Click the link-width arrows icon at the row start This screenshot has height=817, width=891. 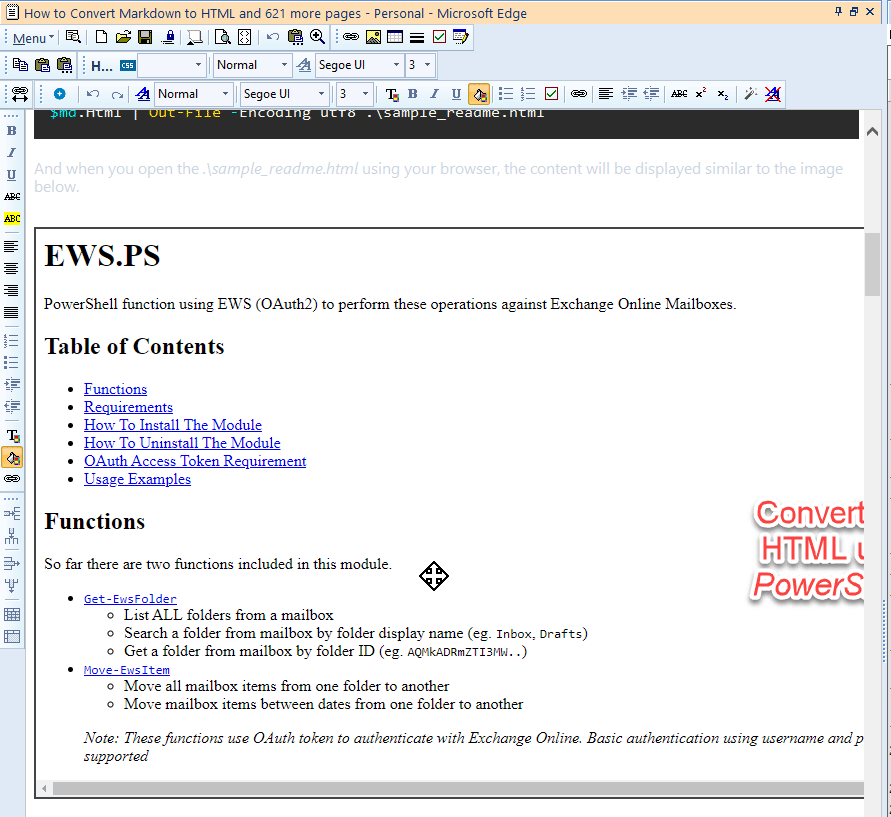20,94
